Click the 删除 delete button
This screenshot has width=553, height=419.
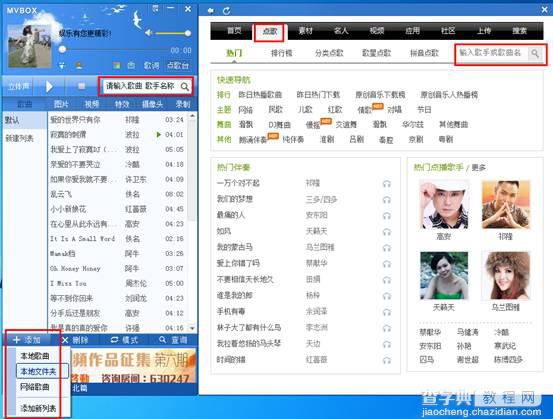pos(75,340)
